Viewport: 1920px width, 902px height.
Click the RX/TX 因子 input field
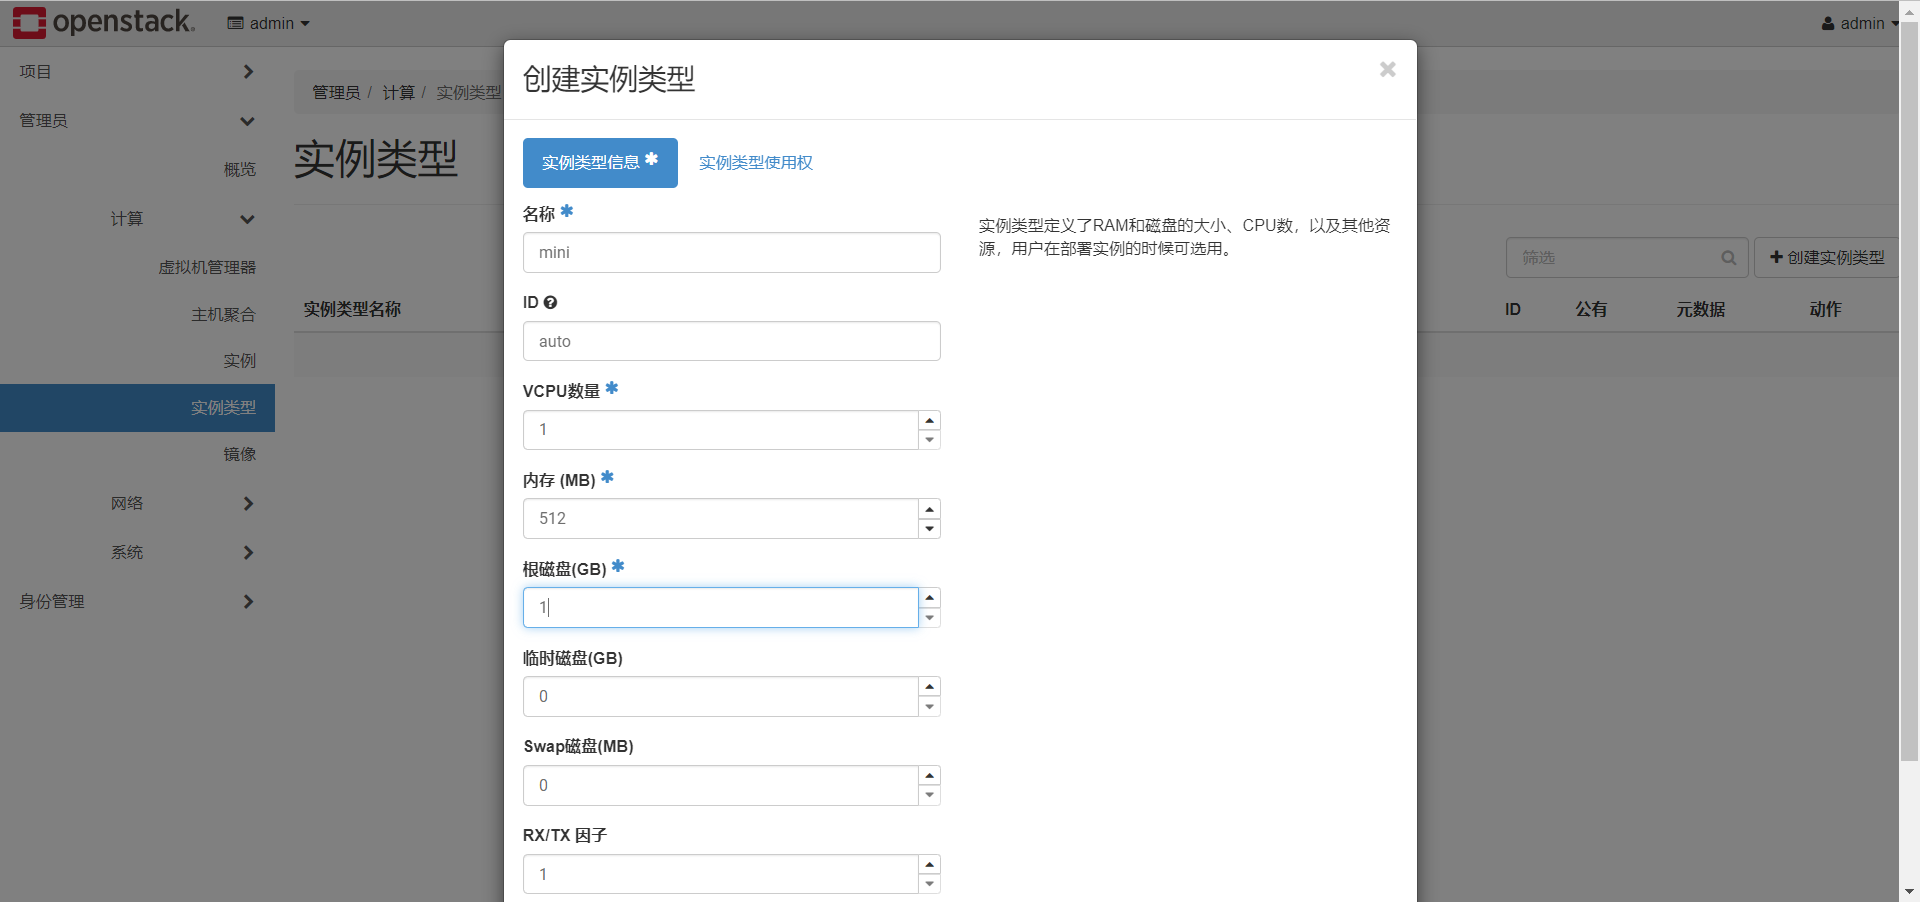pyautogui.click(x=720, y=874)
